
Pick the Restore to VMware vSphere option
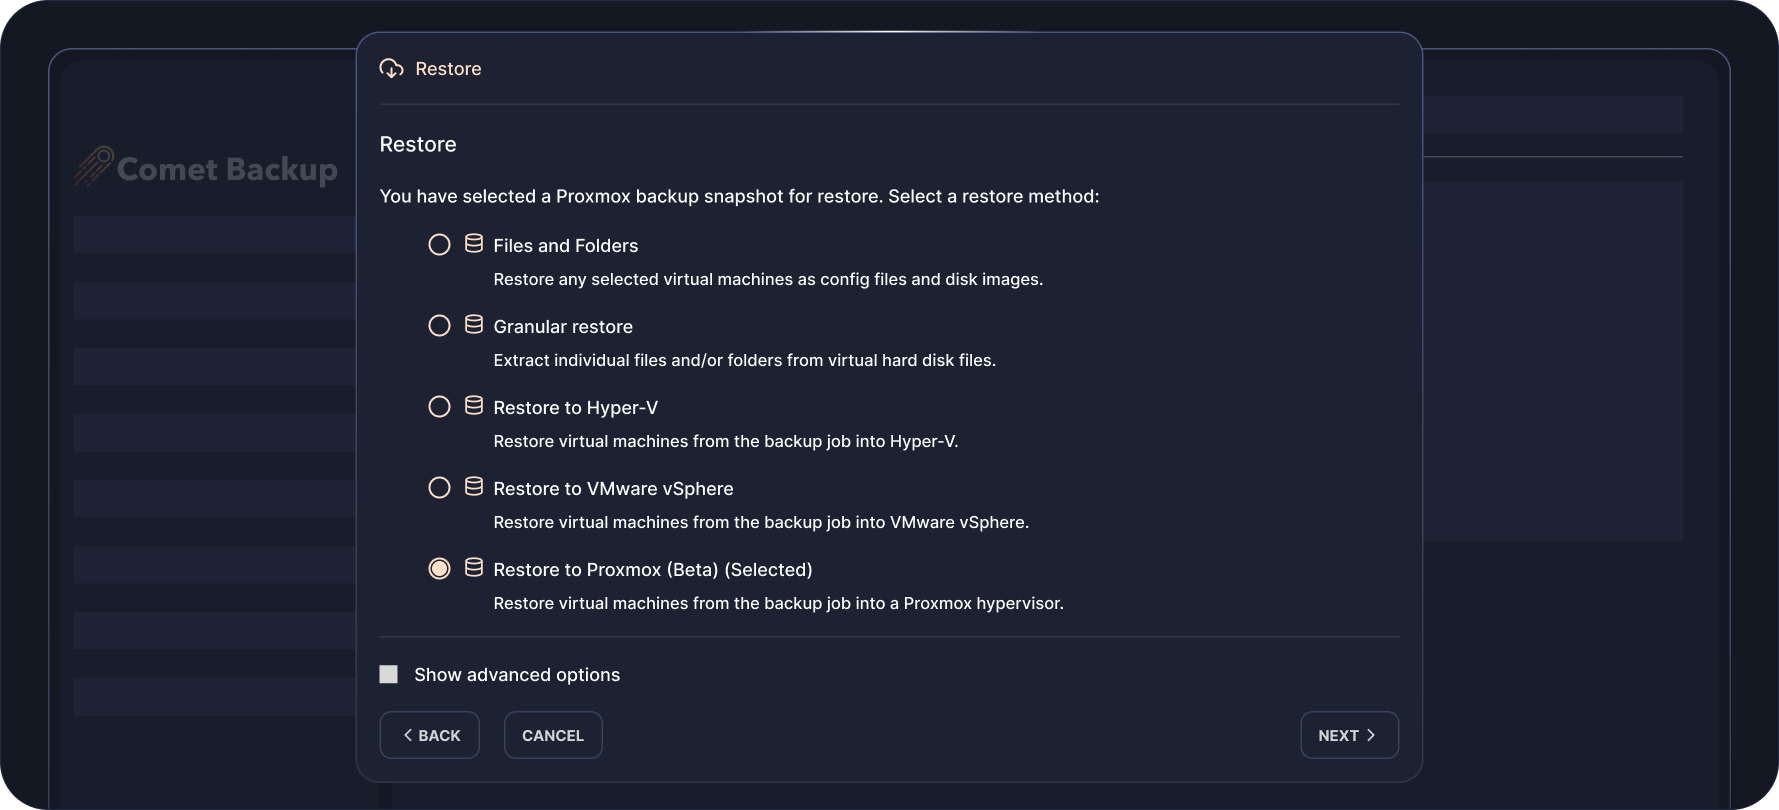[439, 488]
